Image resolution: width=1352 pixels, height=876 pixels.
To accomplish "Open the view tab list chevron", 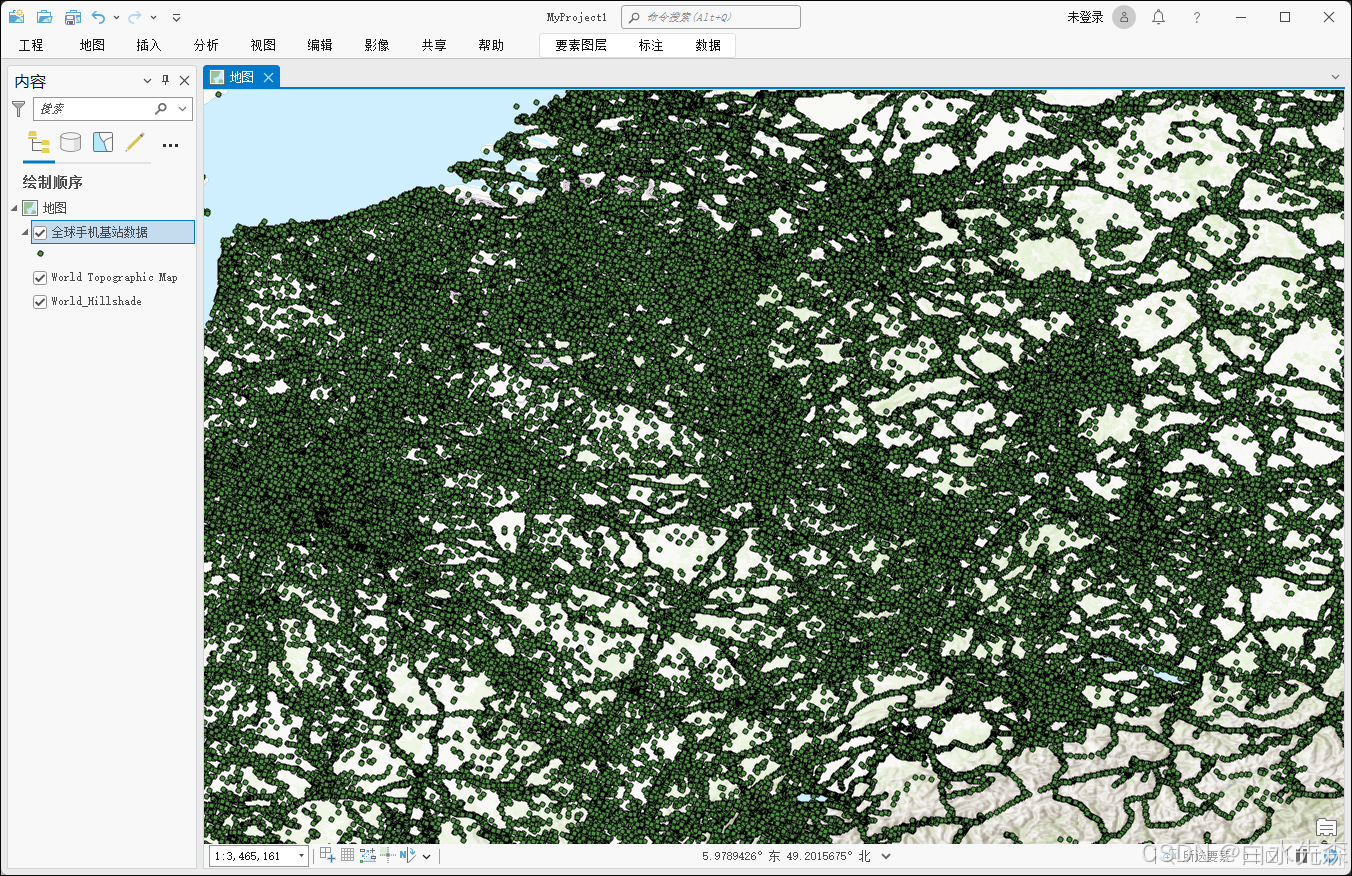I will [1334, 77].
